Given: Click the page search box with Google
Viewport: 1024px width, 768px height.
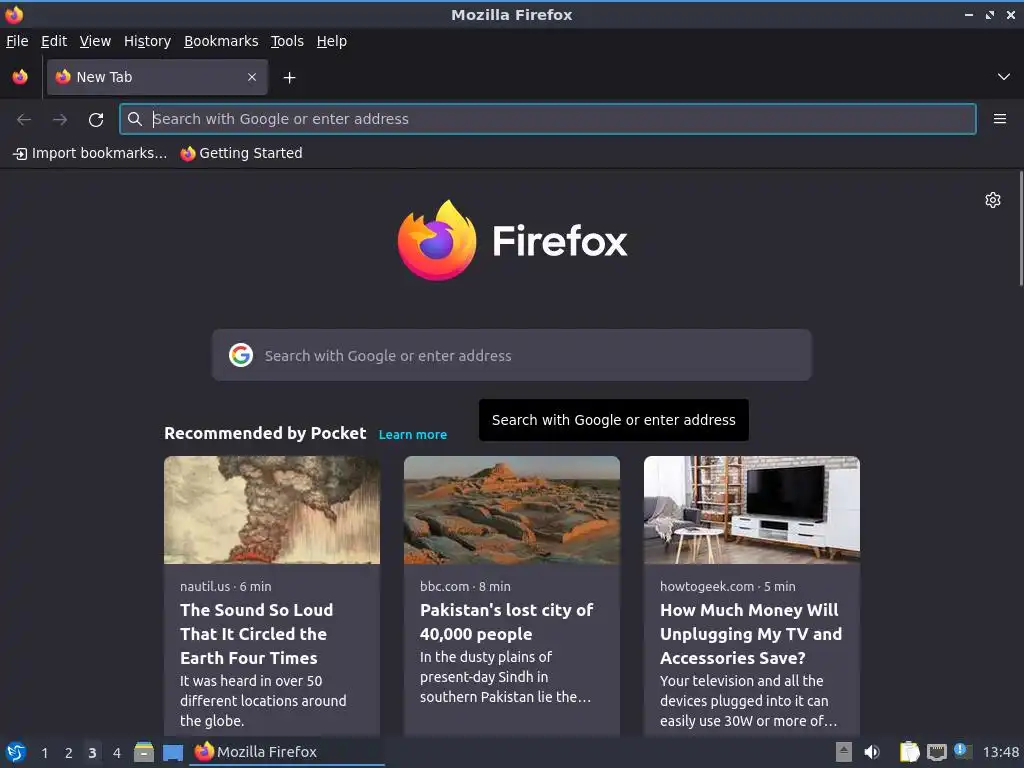Looking at the screenshot, I should click(511, 355).
